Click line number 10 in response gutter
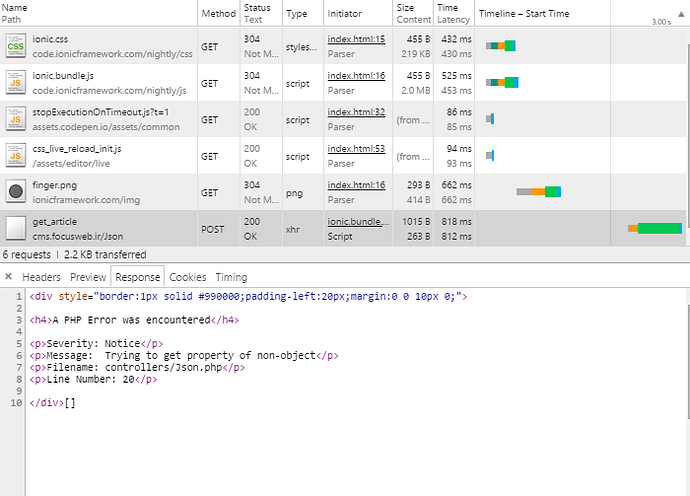 (16, 403)
